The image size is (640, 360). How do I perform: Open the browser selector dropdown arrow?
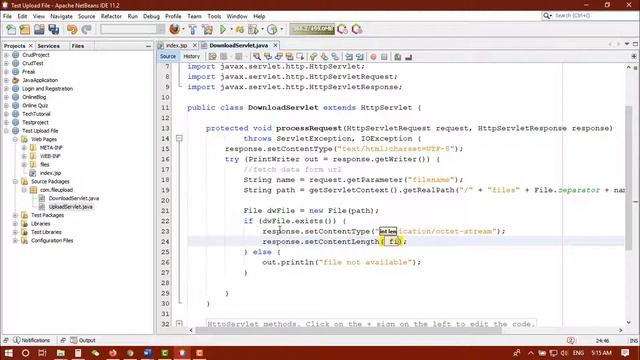(183, 29)
